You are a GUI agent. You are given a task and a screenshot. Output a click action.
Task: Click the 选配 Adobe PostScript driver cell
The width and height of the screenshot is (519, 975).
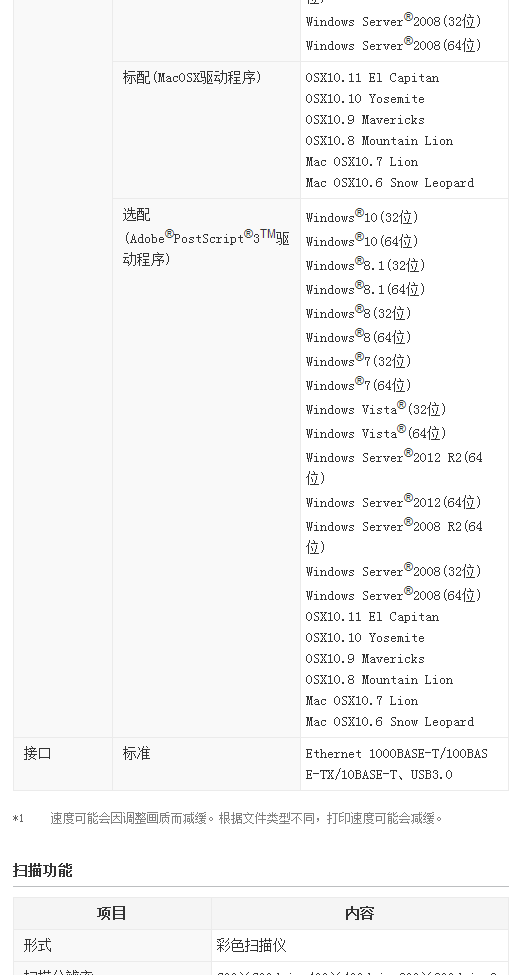206,468
